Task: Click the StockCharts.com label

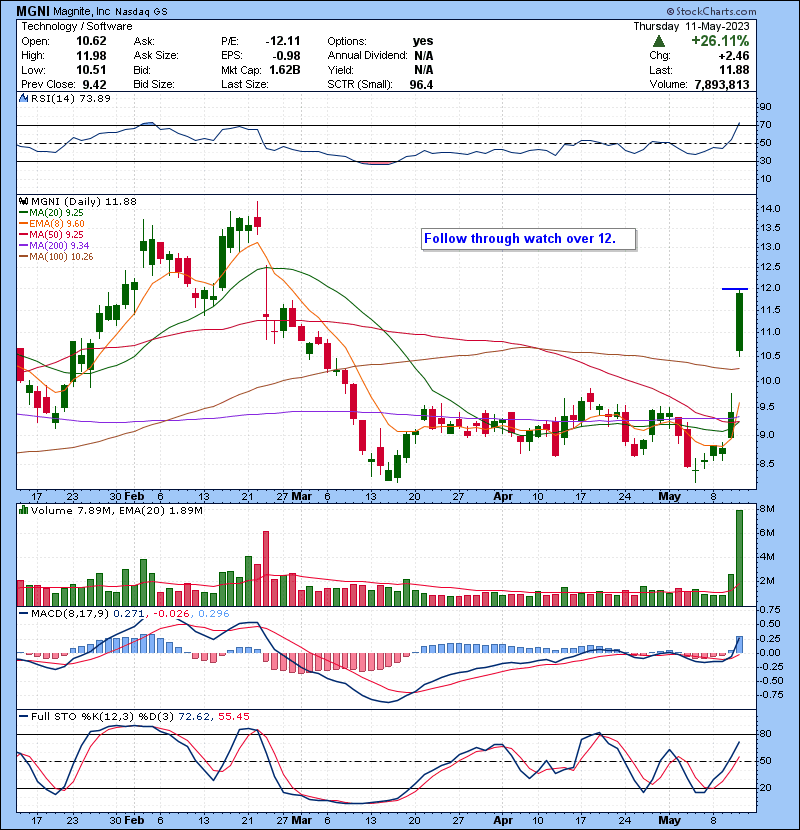Action: [x=712, y=11]
